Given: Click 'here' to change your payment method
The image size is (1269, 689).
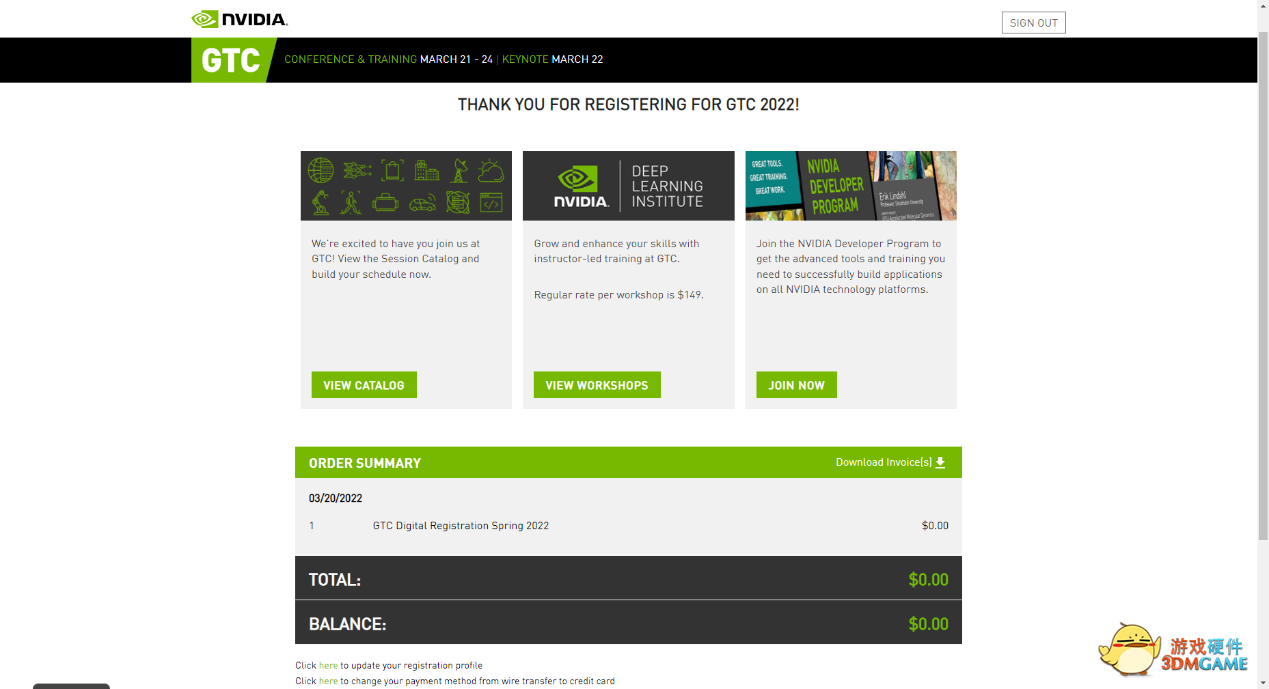Looking at the screenshot, I should click(328, 681).
